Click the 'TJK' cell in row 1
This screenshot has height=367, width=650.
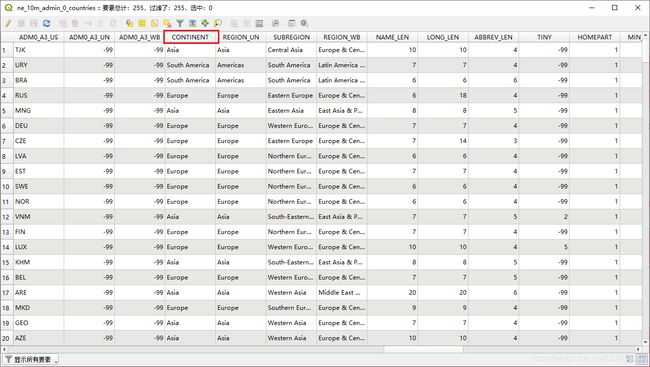pyautogui.click(x=39, y=50)
